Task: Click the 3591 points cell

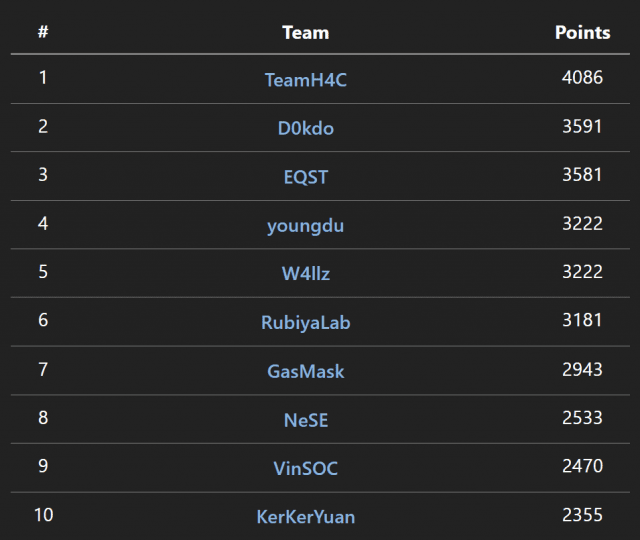Action: point(582,126)
